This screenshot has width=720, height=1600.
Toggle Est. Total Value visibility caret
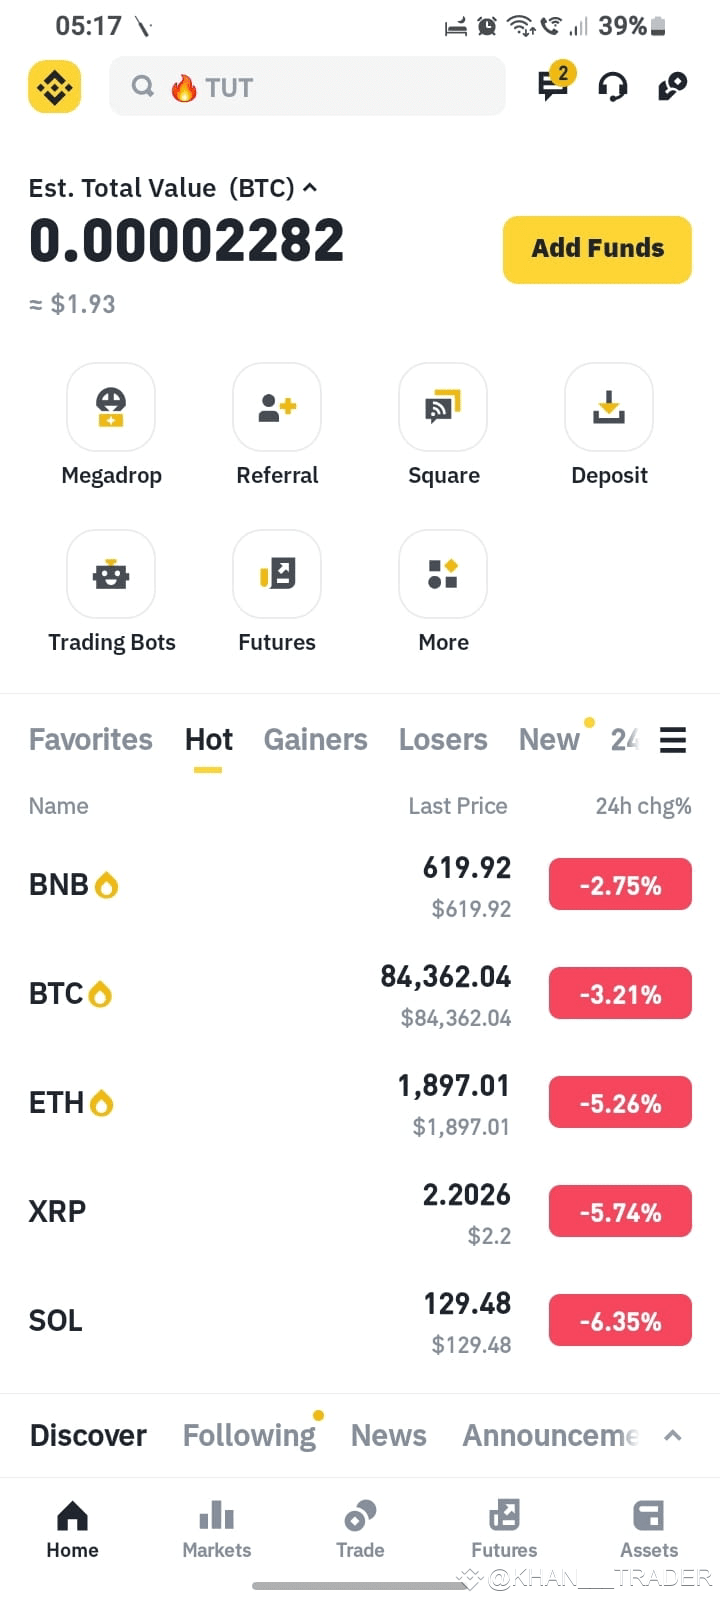[x=310, y=187]
